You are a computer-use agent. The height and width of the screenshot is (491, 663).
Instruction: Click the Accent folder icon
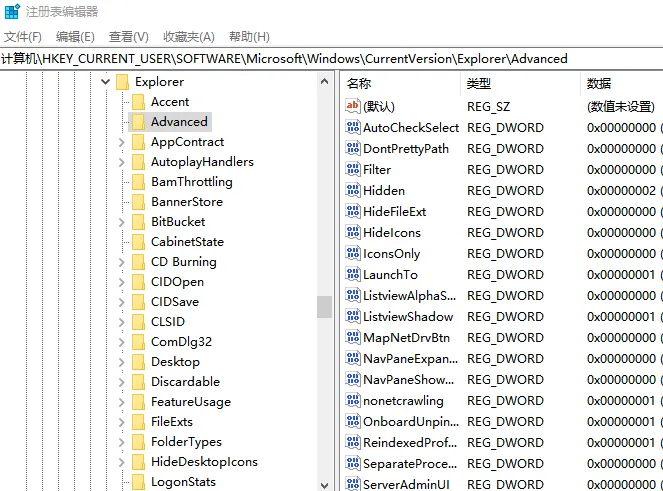[x=138, y=102]
